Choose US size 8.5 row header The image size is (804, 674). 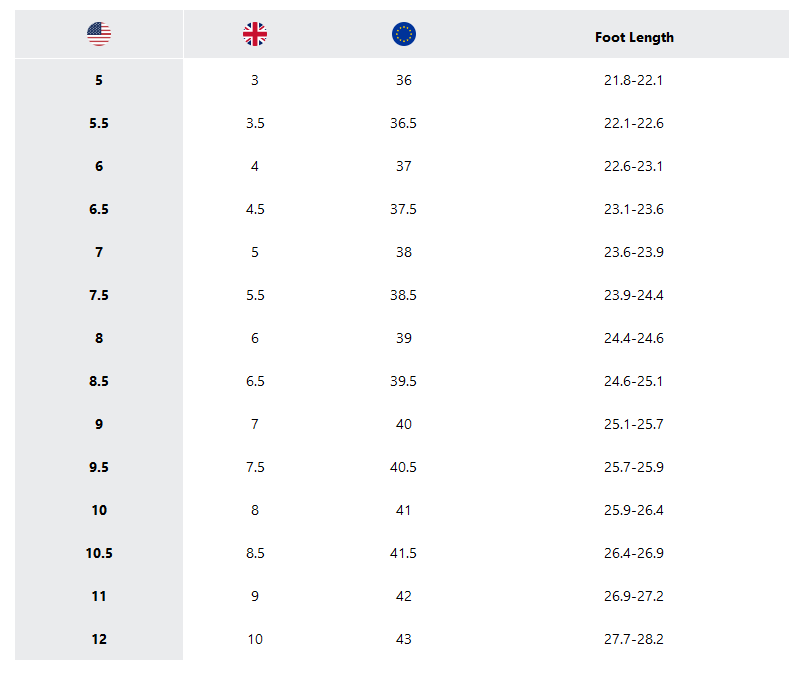click(x=99, y=382)
